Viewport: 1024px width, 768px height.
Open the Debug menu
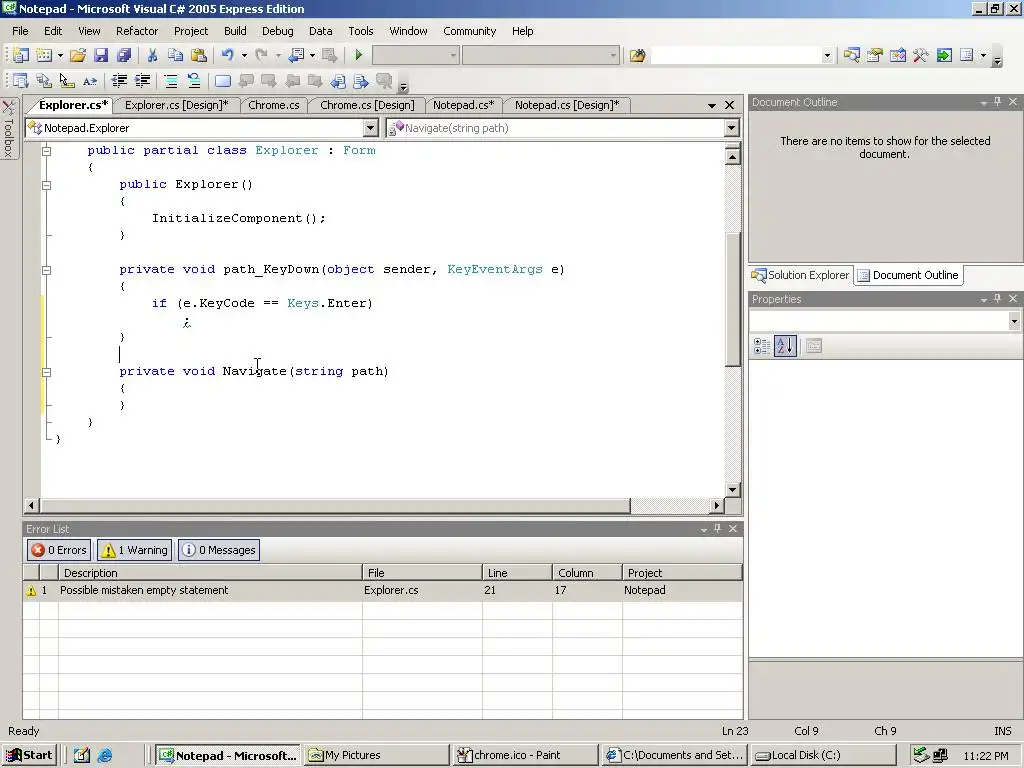[278, 31]
